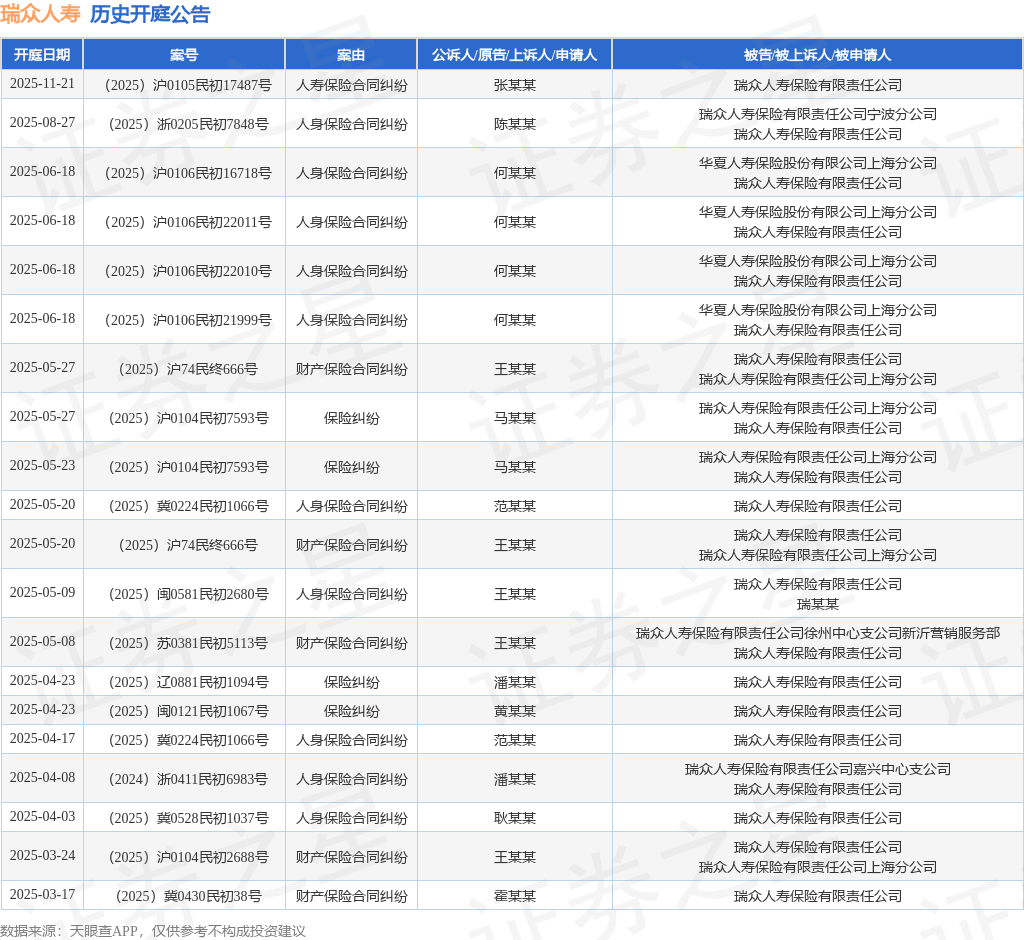Select the 开庭日期 column header
1024x940 pixels.
click(42, 55)
